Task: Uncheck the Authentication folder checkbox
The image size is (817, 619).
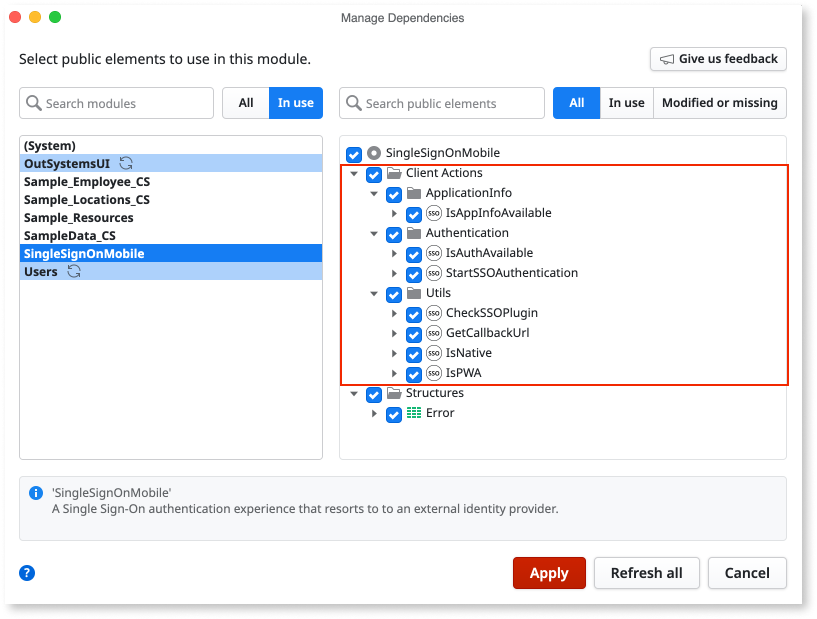Action: (x=393, y=233)
